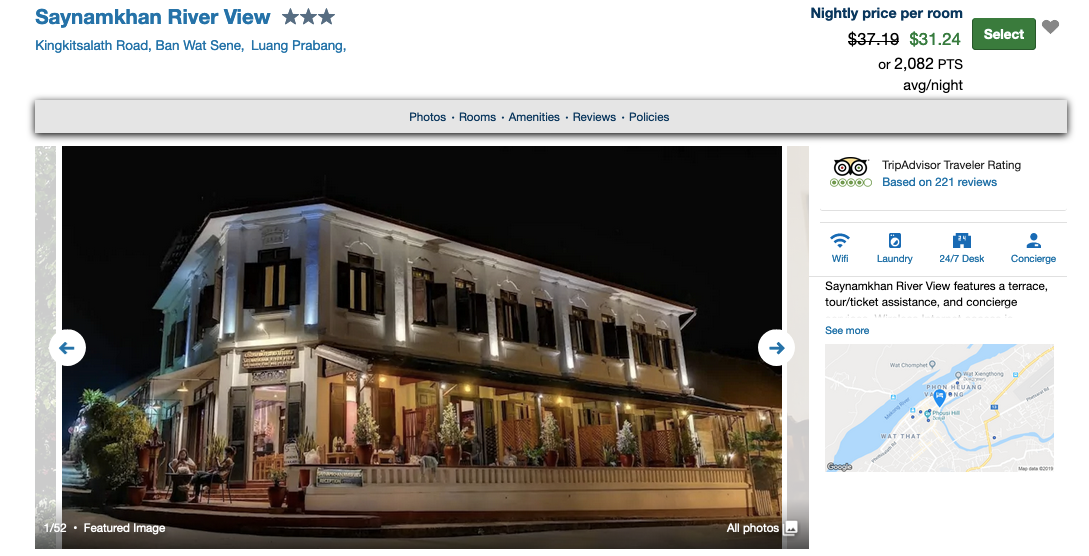
Task: View the Policies section
Action: [x=649, y=117]
